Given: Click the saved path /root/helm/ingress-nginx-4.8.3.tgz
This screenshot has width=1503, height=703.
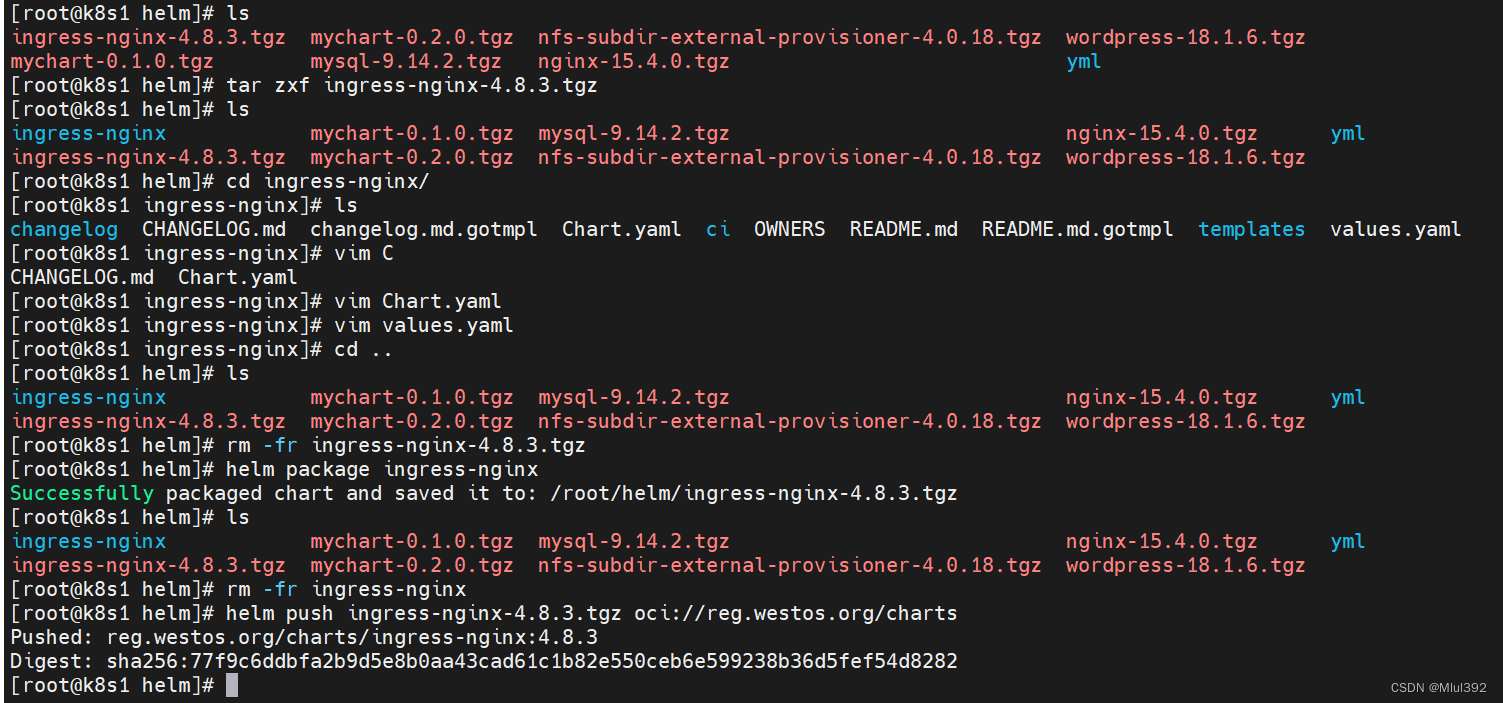Looking at the screenshot, I should click(x=754, y=493).
